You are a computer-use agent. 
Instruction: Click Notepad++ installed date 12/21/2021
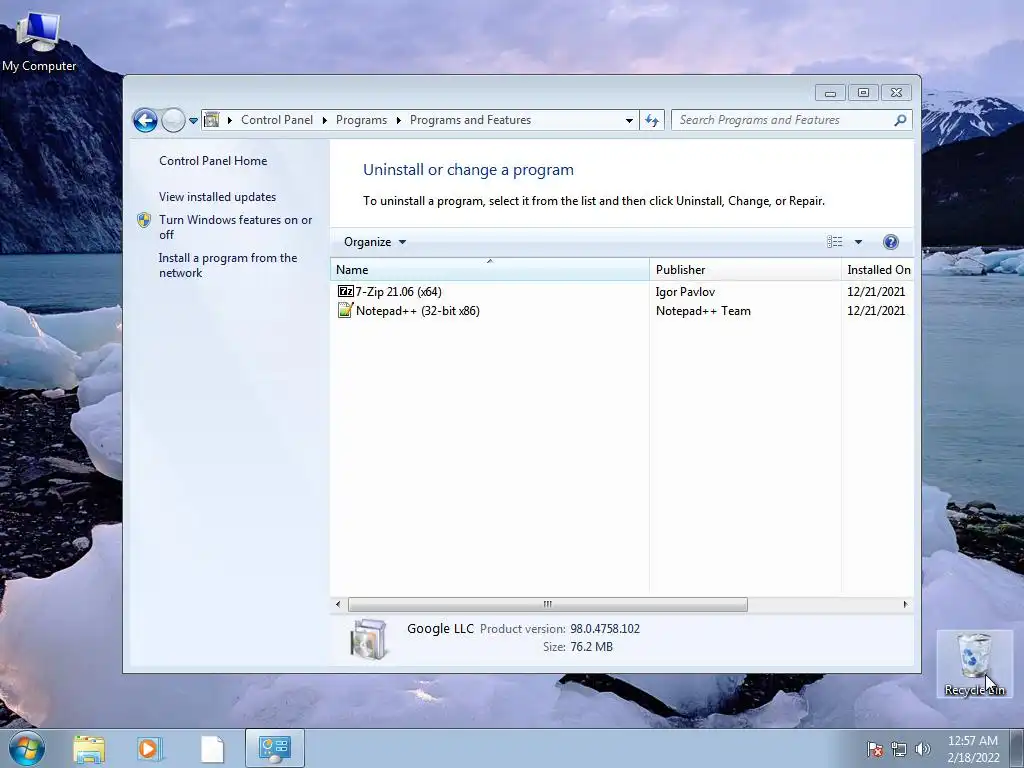[876, 311]
